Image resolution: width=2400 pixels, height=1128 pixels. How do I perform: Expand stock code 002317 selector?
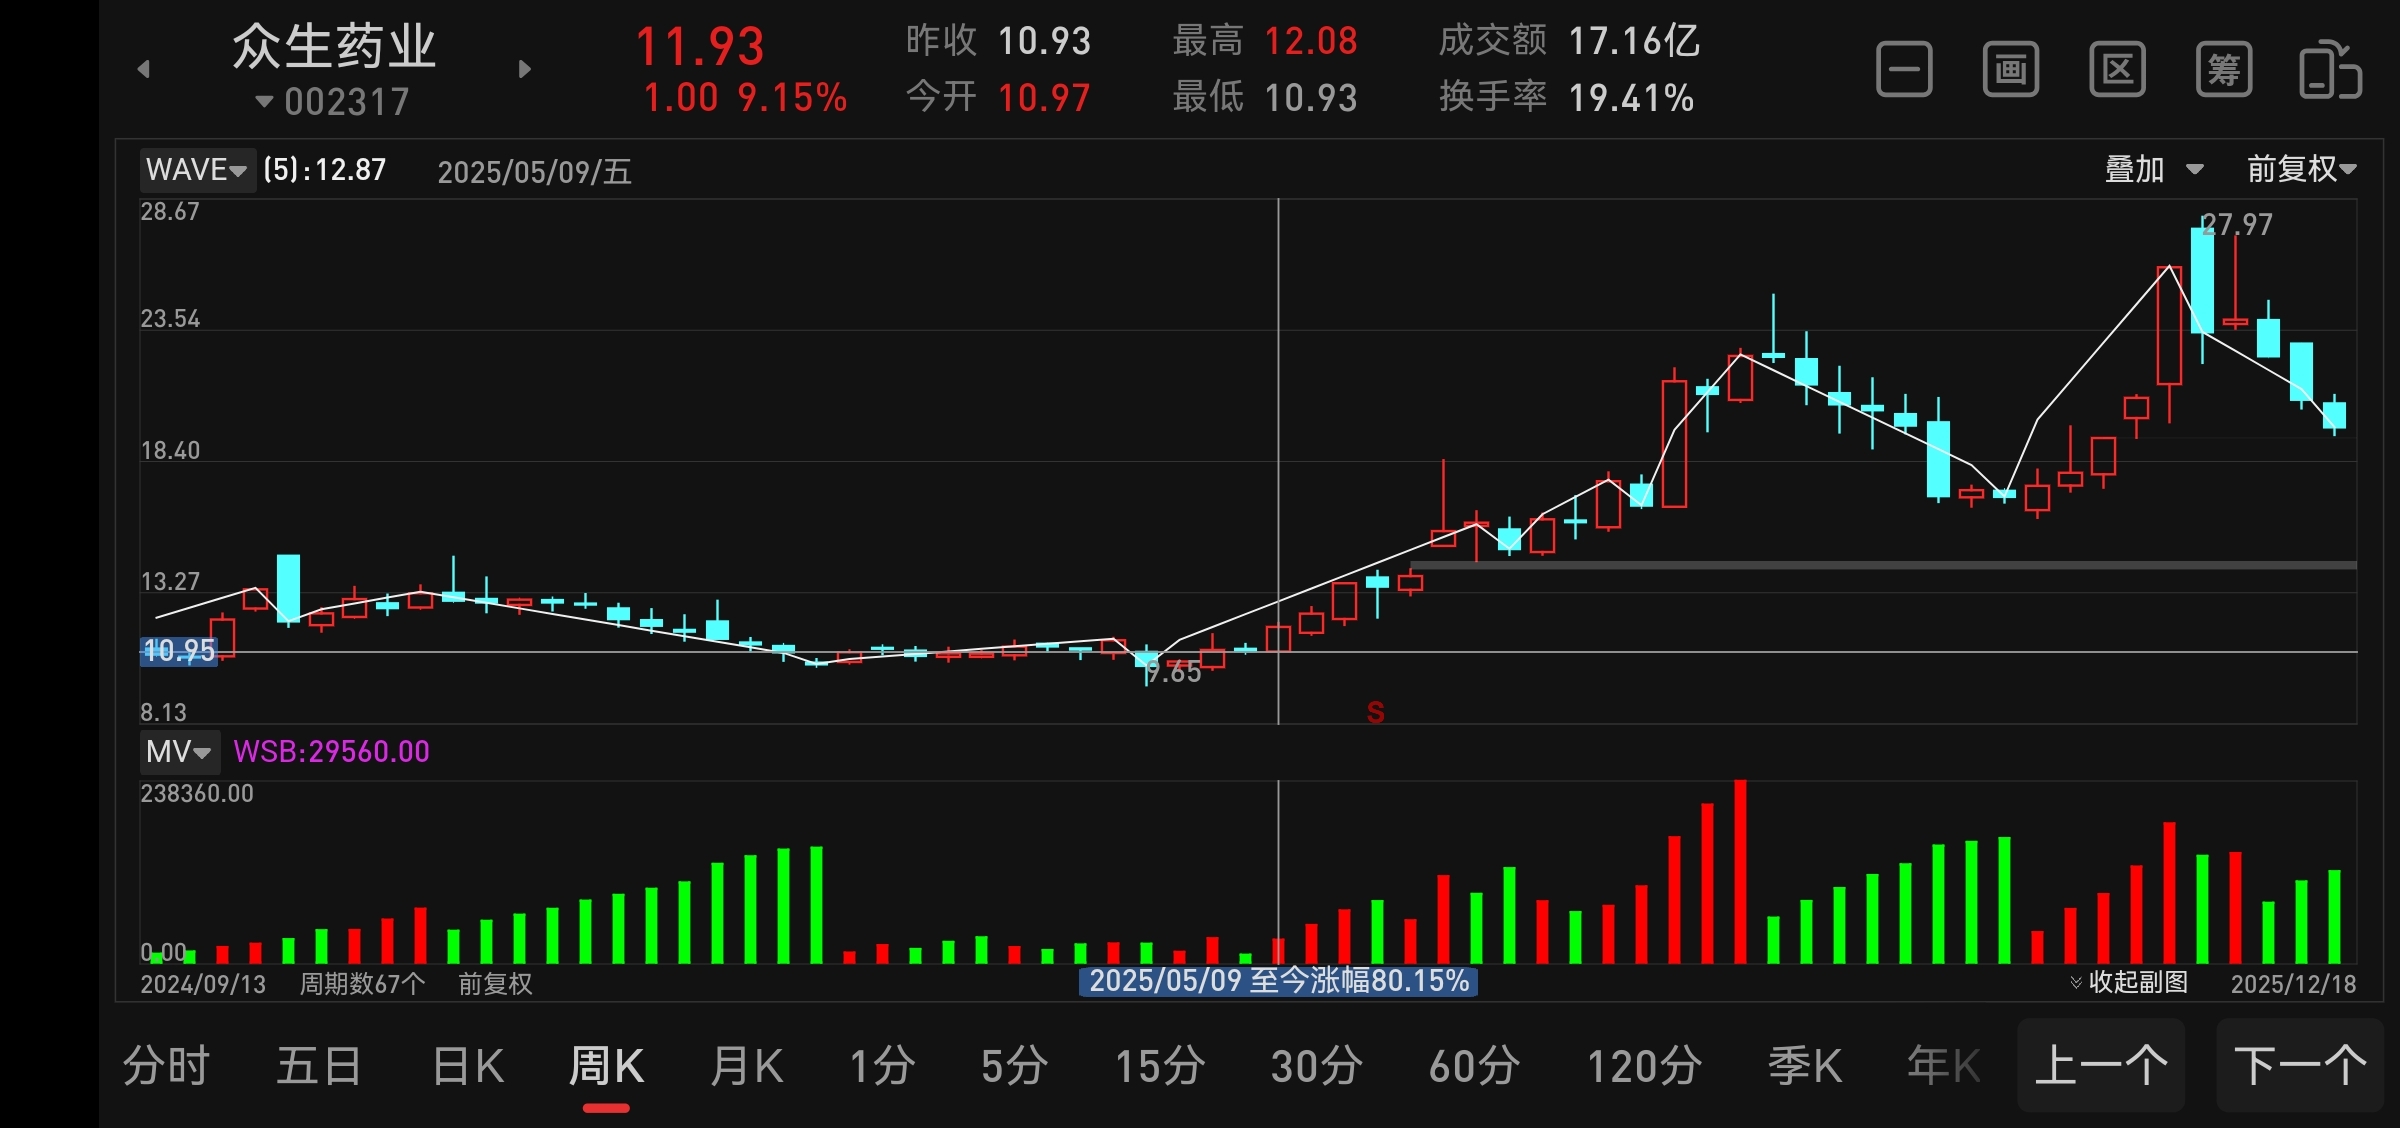click(334, 102)
